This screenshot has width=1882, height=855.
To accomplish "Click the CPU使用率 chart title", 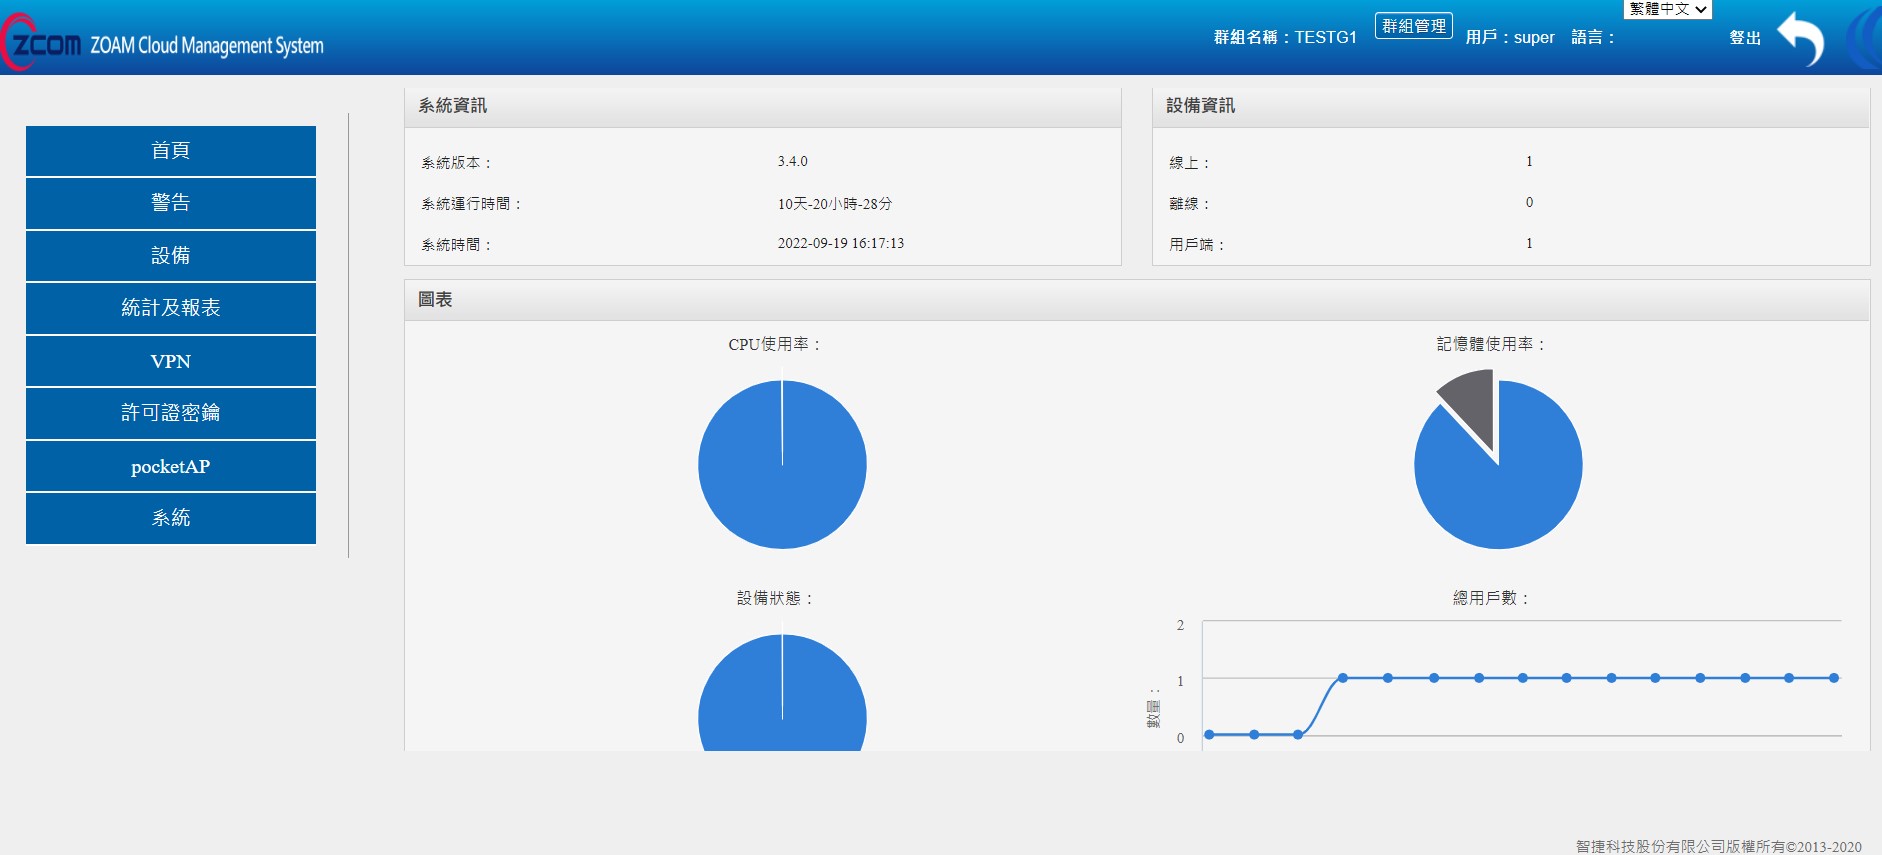I will tap(774, 344).
